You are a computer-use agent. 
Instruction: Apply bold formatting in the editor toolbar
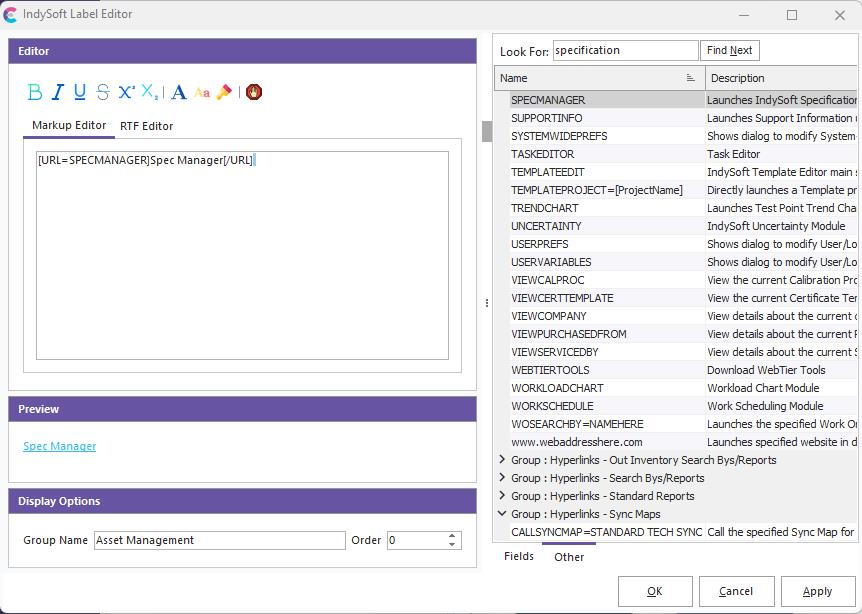35,92
